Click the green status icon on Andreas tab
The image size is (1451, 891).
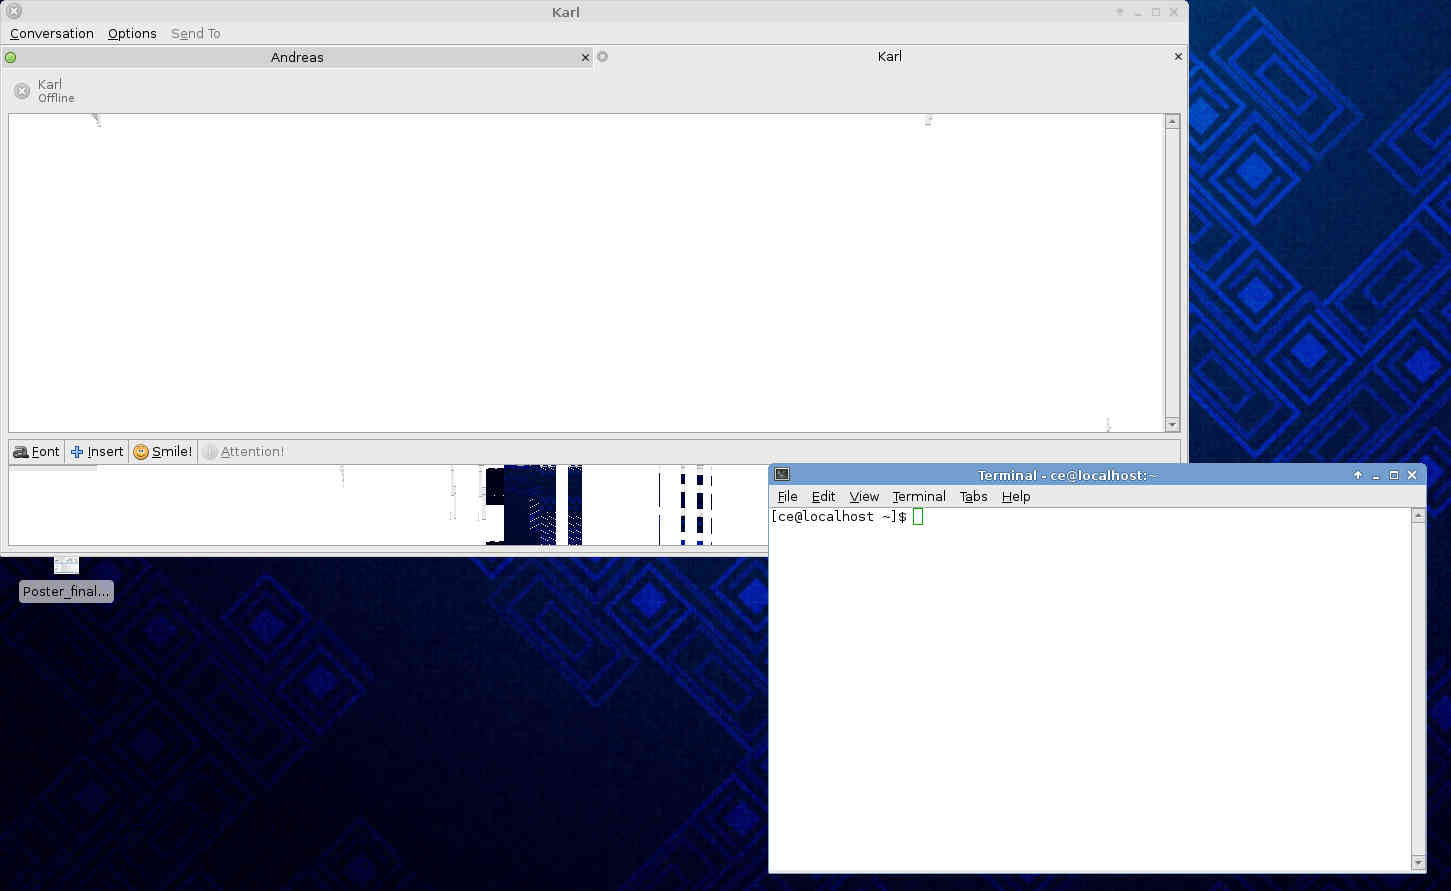(11, 58)
